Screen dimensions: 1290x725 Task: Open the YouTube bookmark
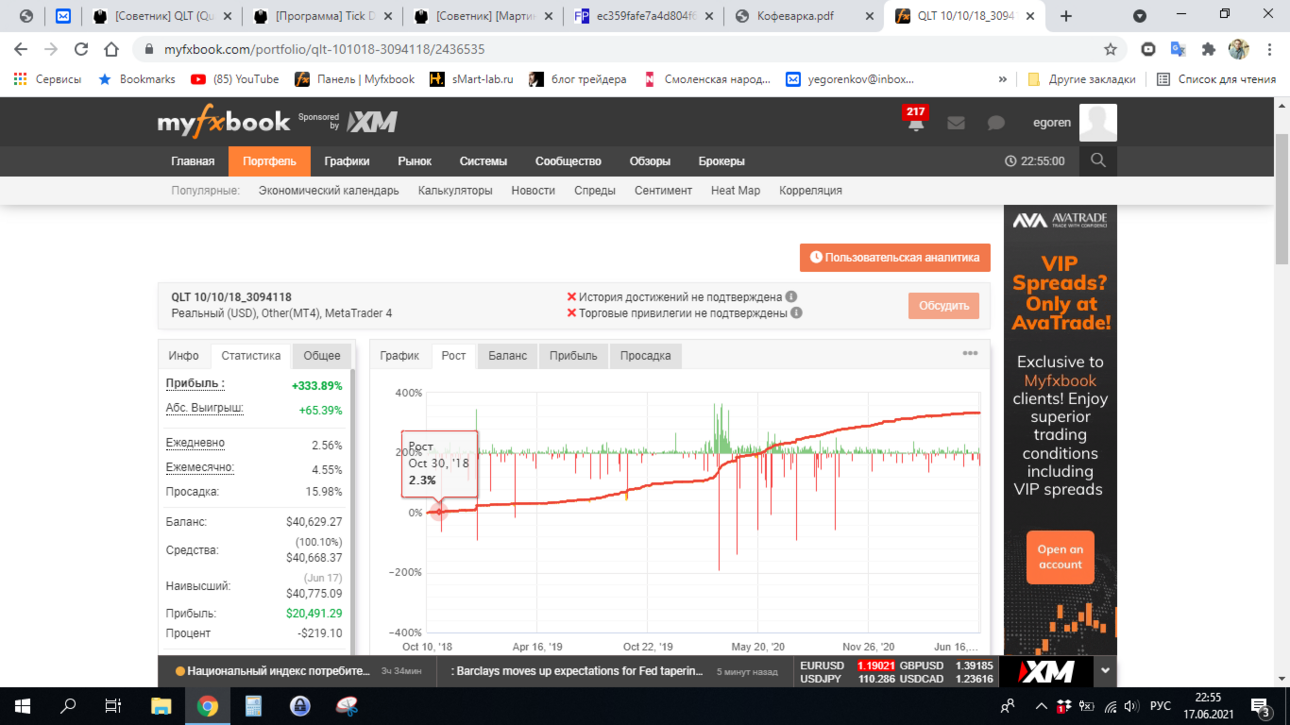[235, 79]
